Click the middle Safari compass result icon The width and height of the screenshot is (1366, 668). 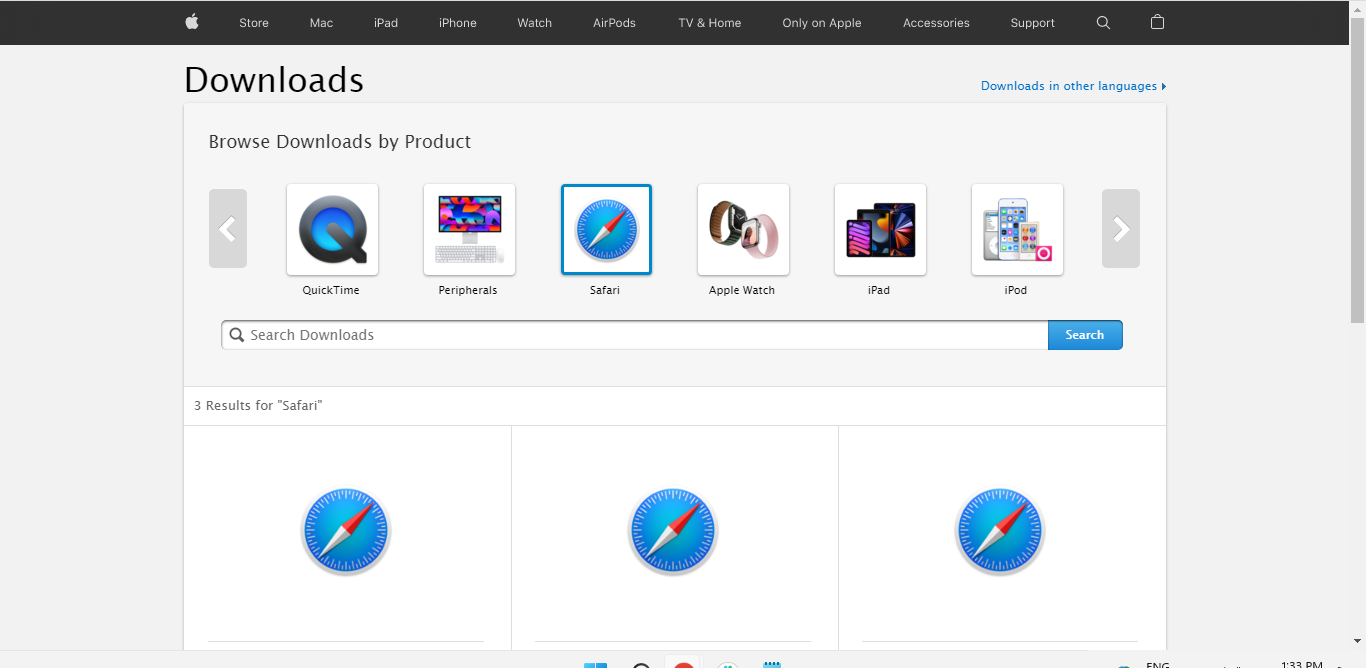(x=673, y=532)
